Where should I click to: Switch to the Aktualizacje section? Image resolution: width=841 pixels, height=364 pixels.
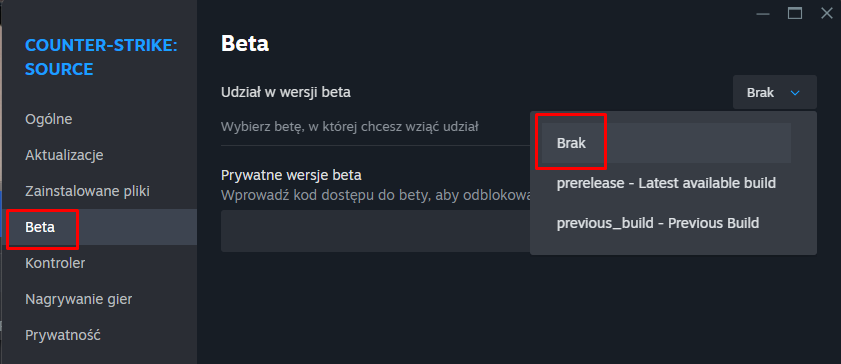[x=64, y=155]
